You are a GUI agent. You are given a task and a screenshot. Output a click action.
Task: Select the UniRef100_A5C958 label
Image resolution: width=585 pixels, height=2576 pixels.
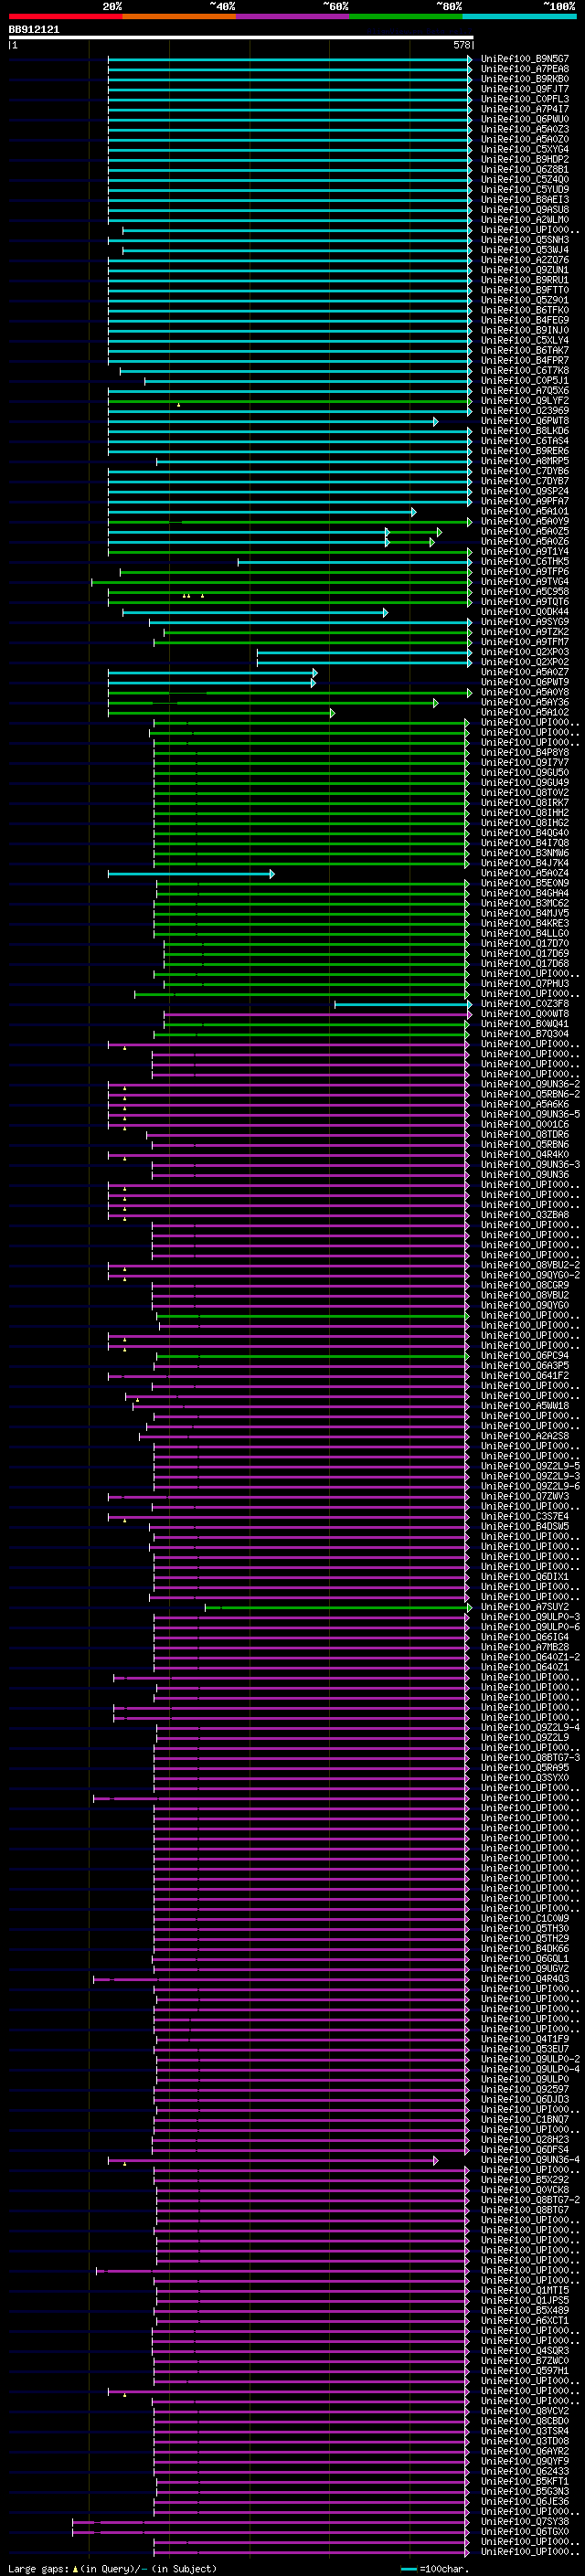tap(525, 592)
